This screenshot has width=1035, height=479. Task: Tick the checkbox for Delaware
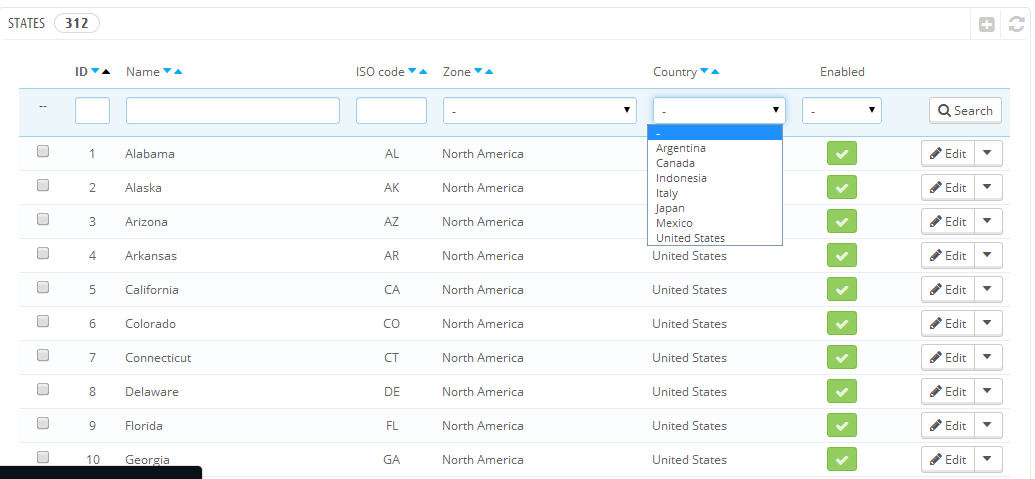(x=43, y=389)
